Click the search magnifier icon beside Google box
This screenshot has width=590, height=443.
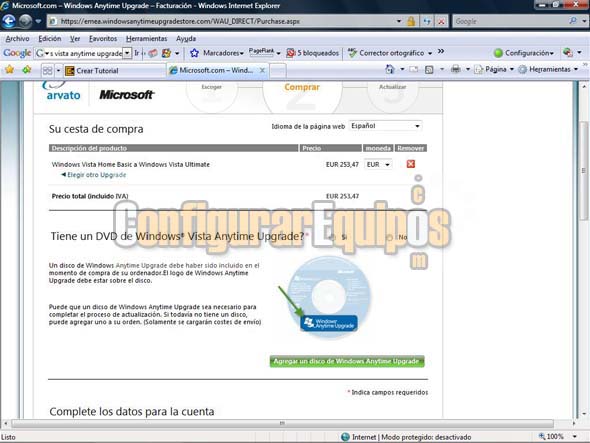click(573, 21)
